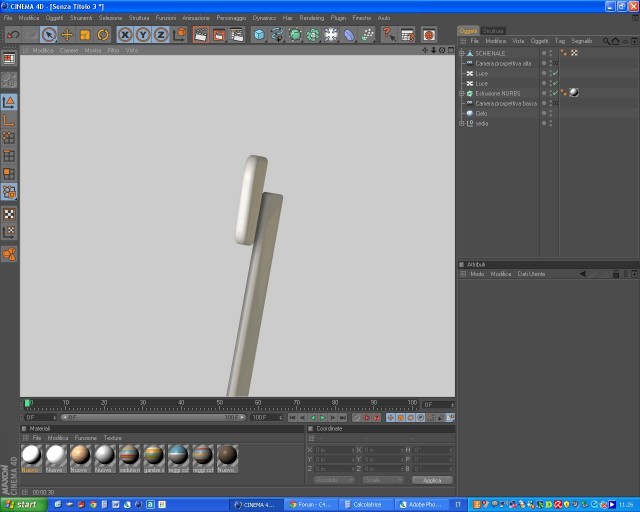Toggle the second Luce enabled checkmark
640x512 pixels.
pyautogui.click(x=555, y=83)
